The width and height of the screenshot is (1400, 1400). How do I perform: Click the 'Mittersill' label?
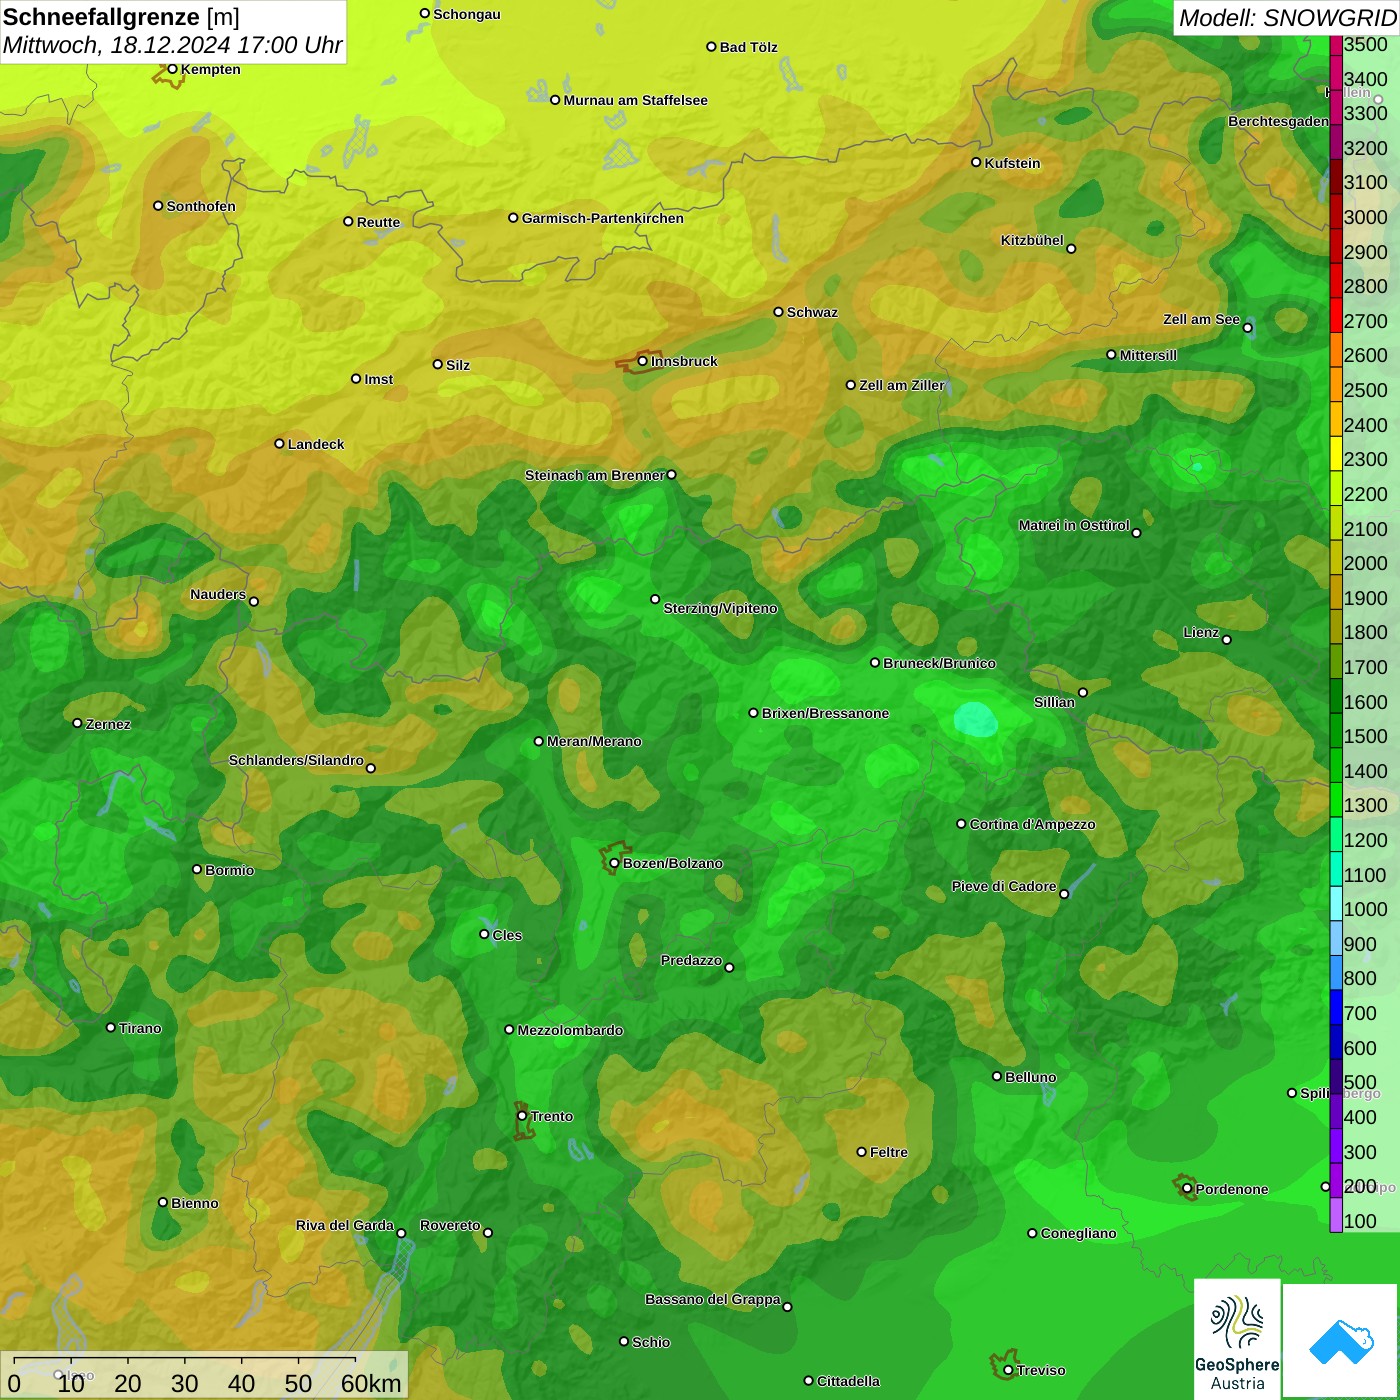pos(1148,355)
